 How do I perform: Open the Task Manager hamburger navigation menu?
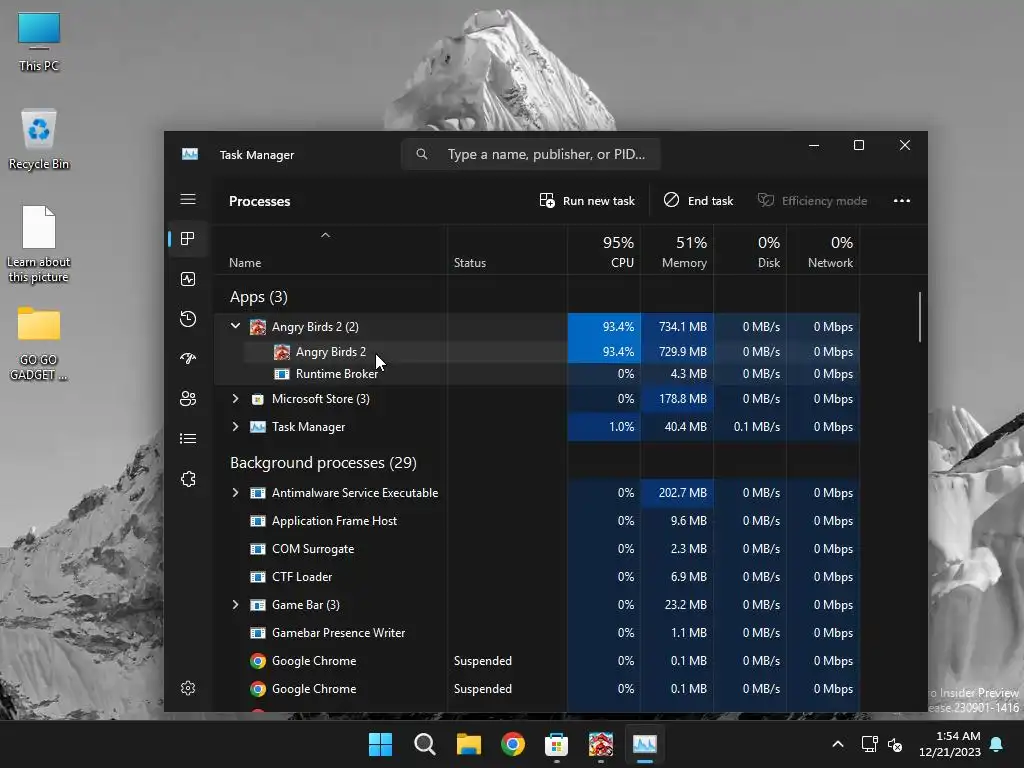(x=188, y=199)
